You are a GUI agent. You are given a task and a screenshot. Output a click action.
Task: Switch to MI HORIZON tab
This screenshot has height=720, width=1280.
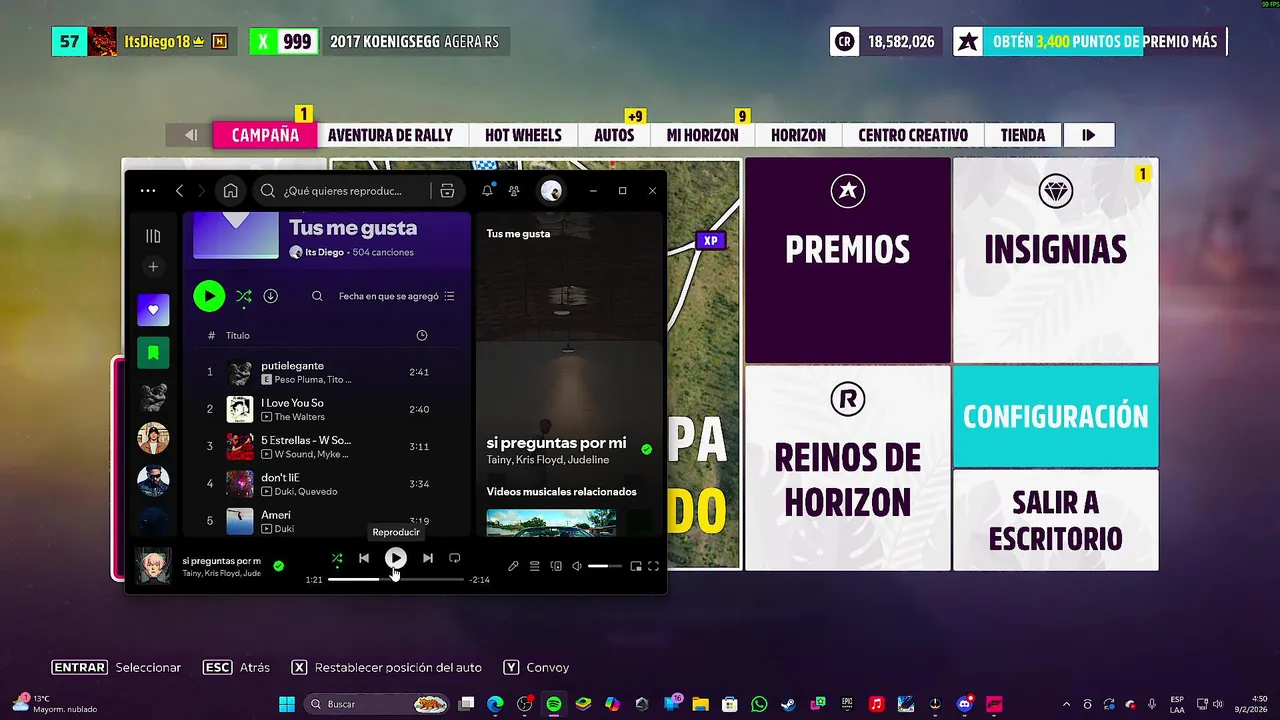point(702,135)
